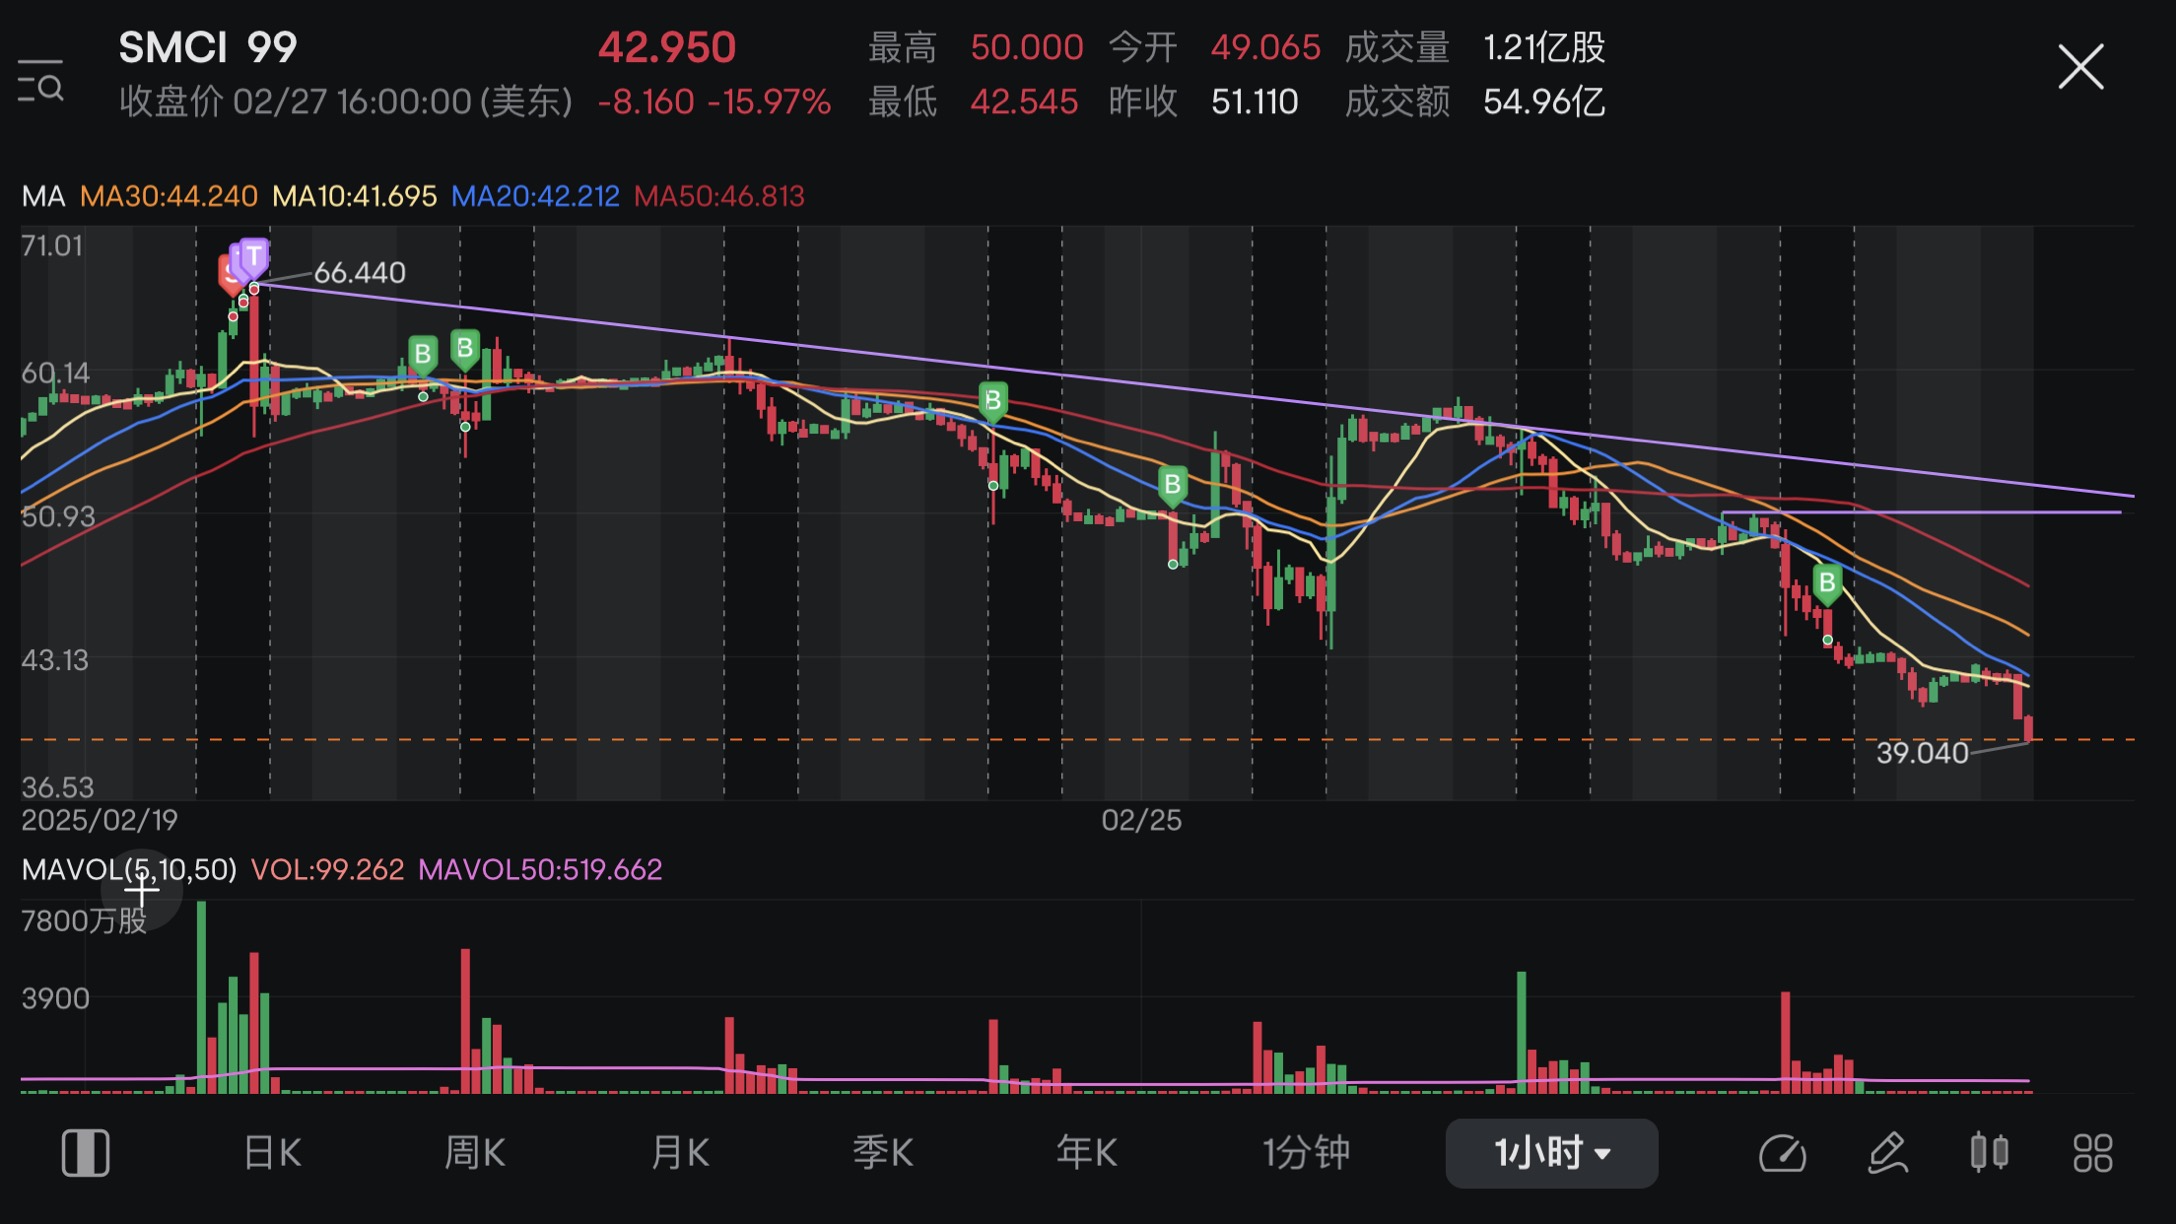Click the 66.440 high price label
The image size is (2176, 1224).
[359, 273]
